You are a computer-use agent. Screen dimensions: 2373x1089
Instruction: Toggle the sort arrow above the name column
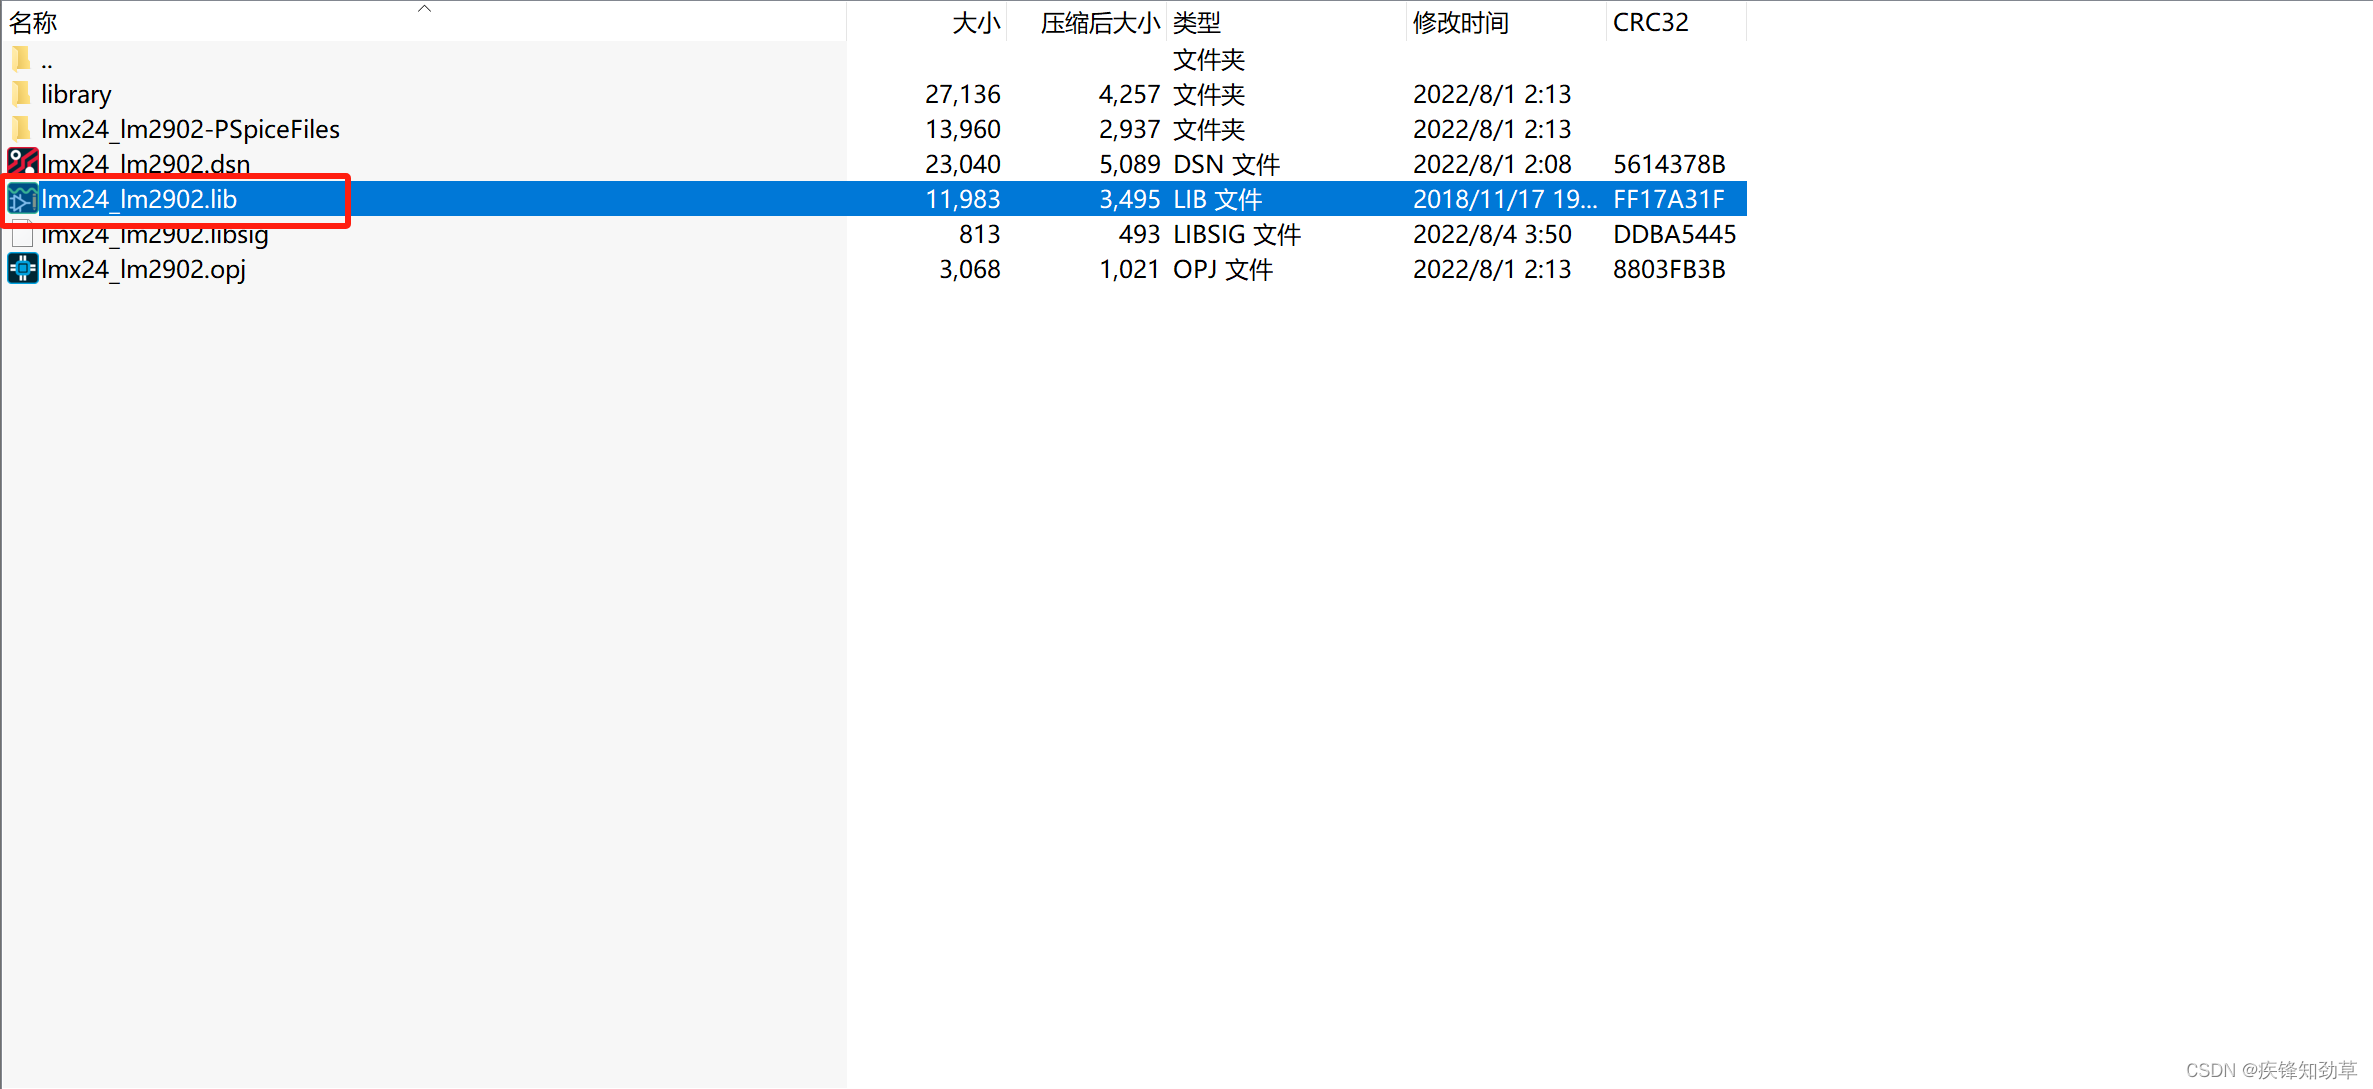pos(424,8)
